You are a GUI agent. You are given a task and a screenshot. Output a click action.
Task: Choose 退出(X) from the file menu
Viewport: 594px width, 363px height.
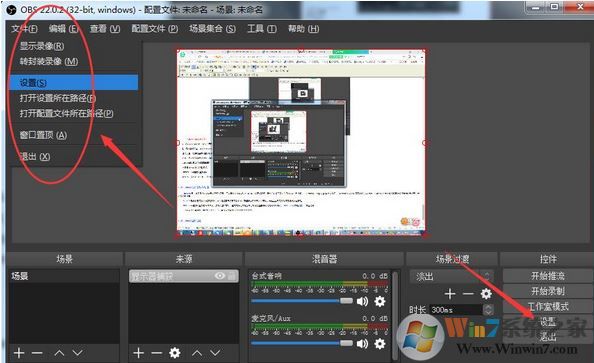coord(34,156)
